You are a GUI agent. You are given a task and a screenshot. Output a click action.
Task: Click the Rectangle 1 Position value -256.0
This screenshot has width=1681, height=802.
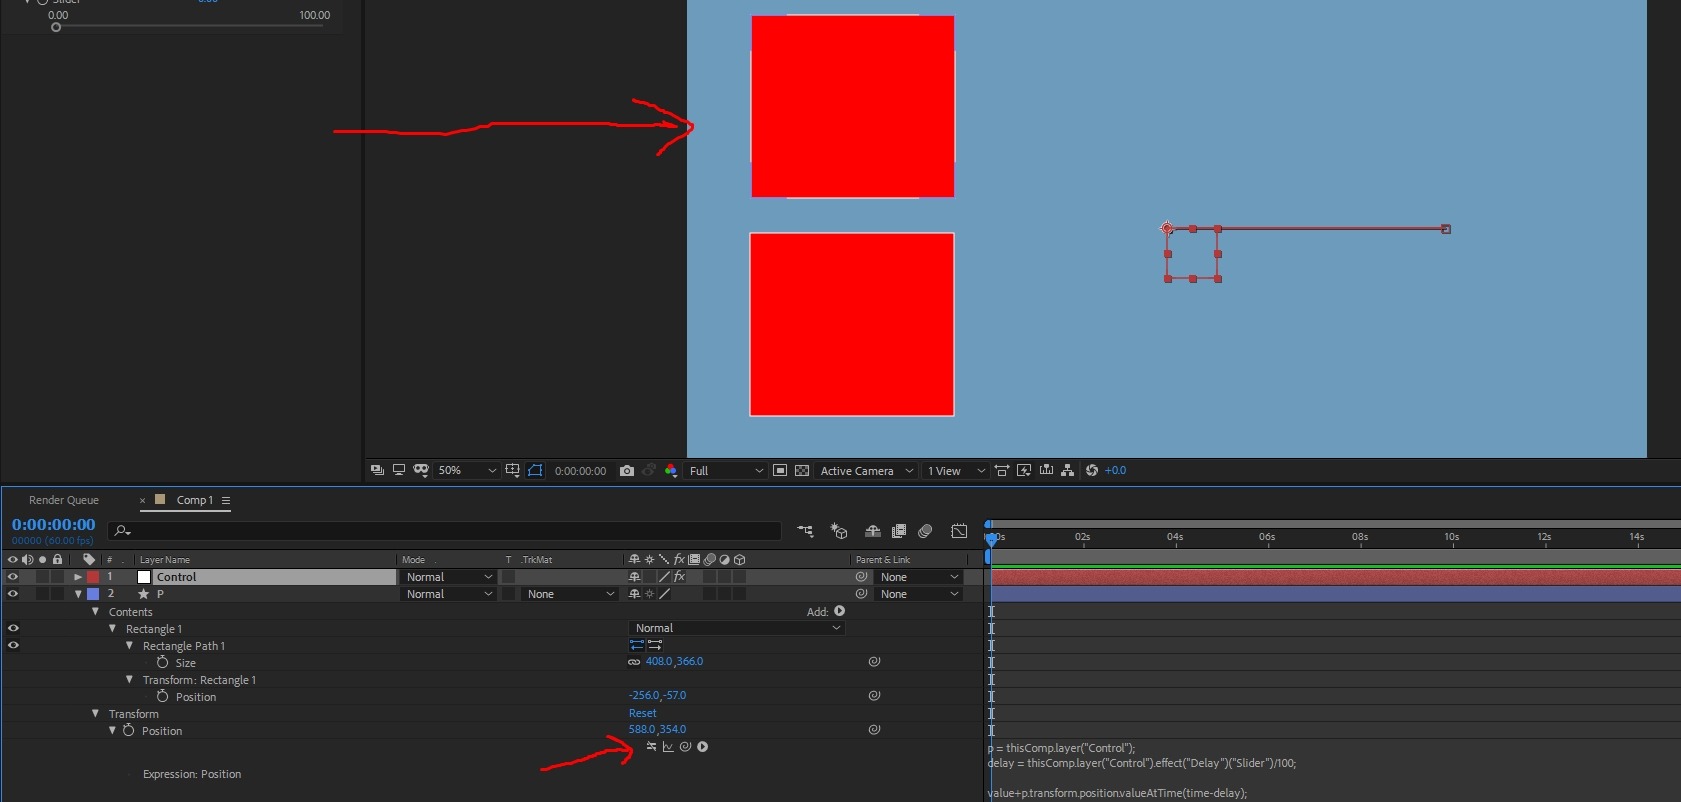click(644, 696)
